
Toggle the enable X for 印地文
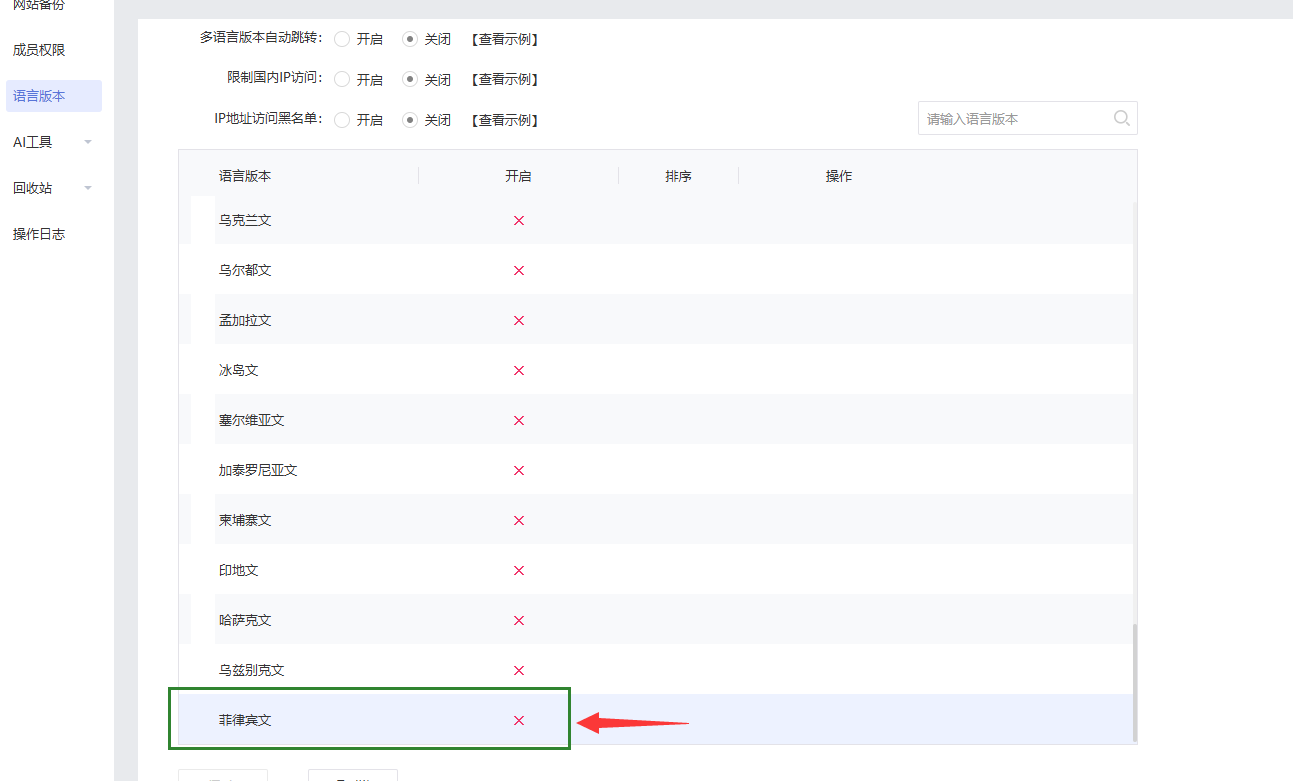point(518,570)
